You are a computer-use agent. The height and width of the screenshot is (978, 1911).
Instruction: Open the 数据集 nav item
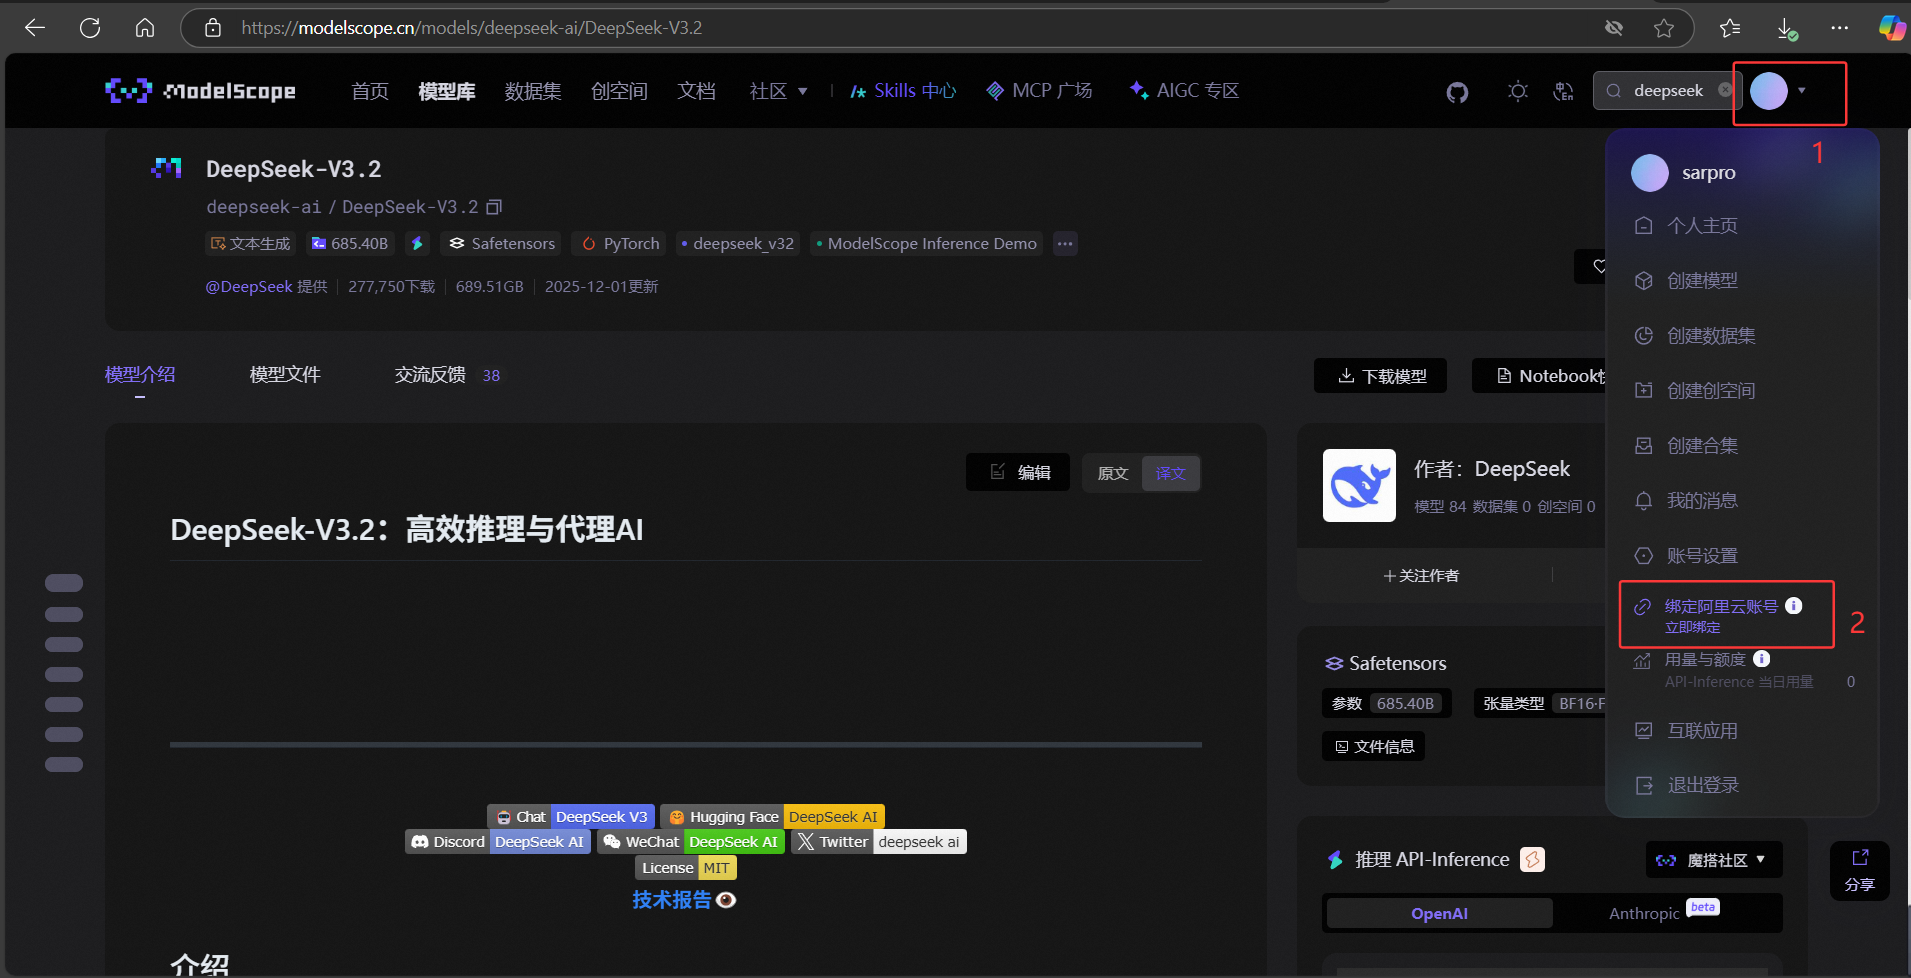tap(533, 91)
